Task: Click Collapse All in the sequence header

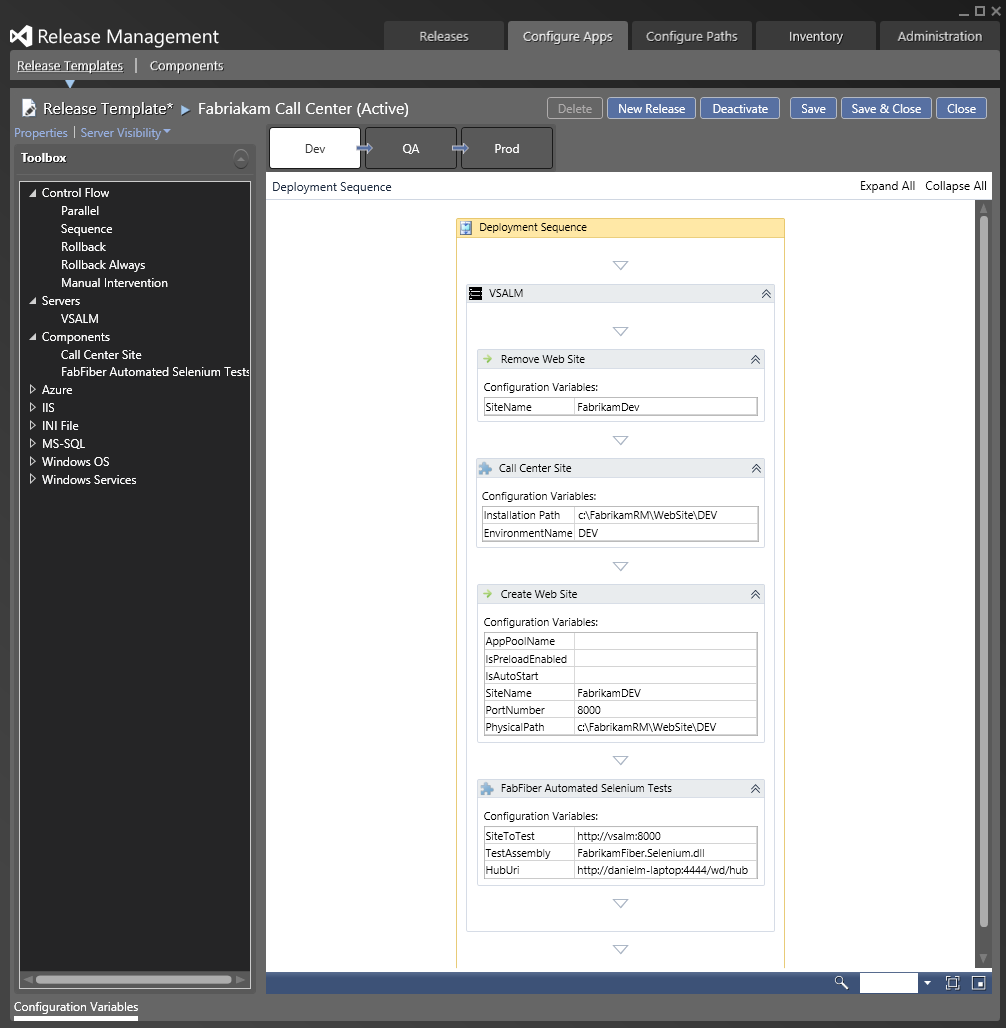Action: [956, 186]
